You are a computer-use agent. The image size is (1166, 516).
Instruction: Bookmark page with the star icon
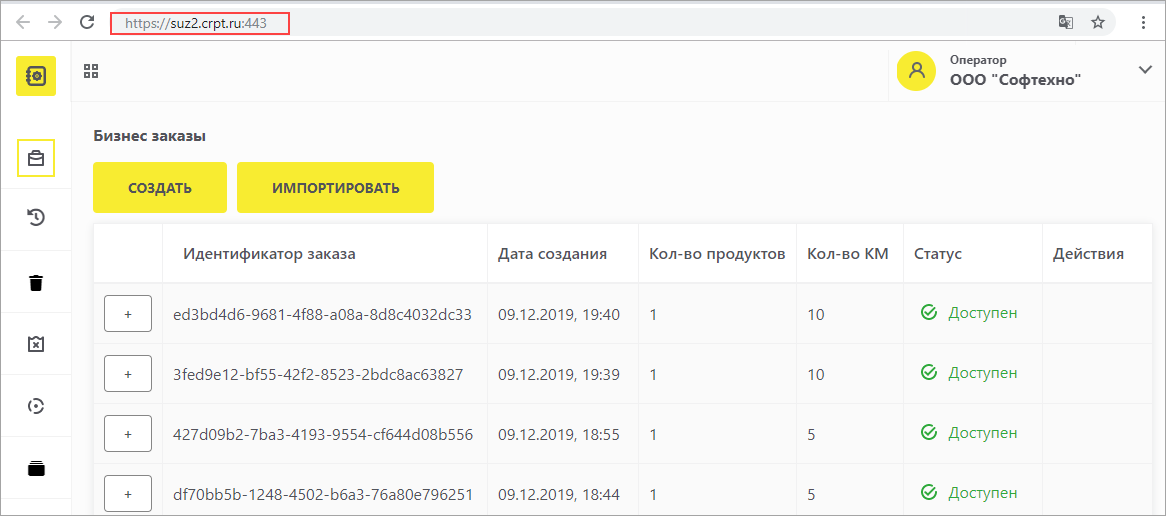tap(1097, 22)
